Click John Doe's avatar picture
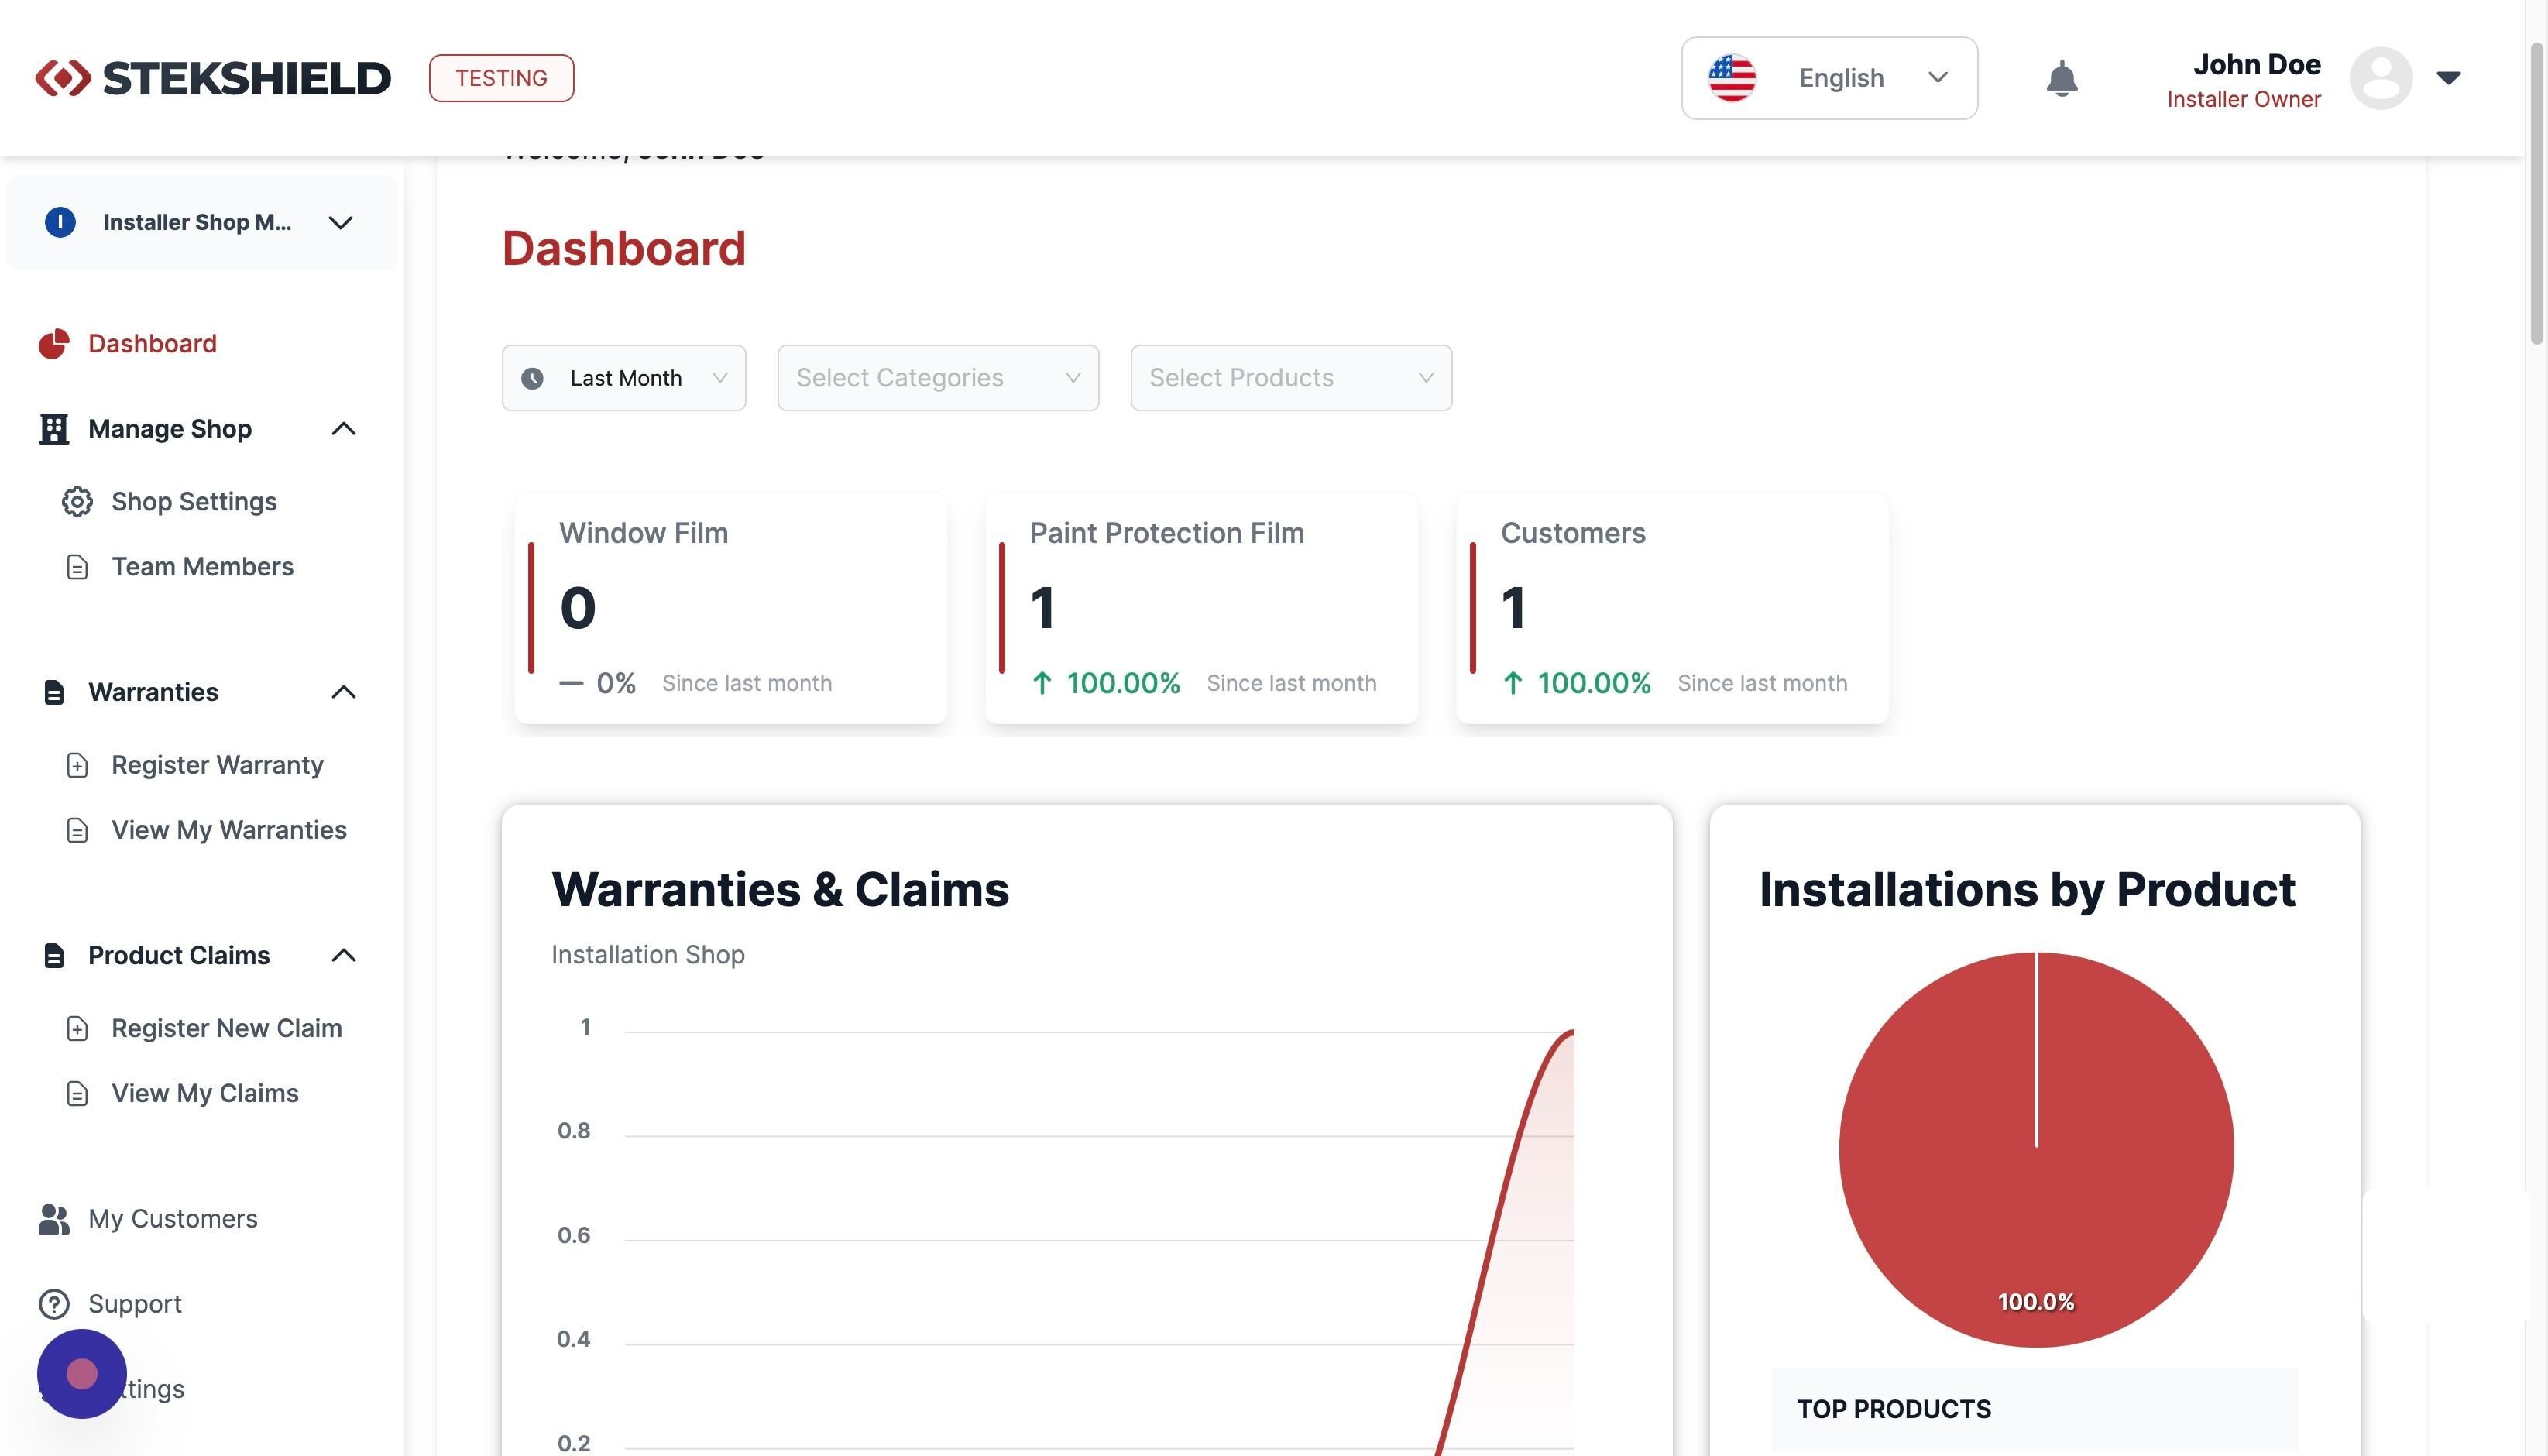The image size is (2548, 1456). point(2380,78)
